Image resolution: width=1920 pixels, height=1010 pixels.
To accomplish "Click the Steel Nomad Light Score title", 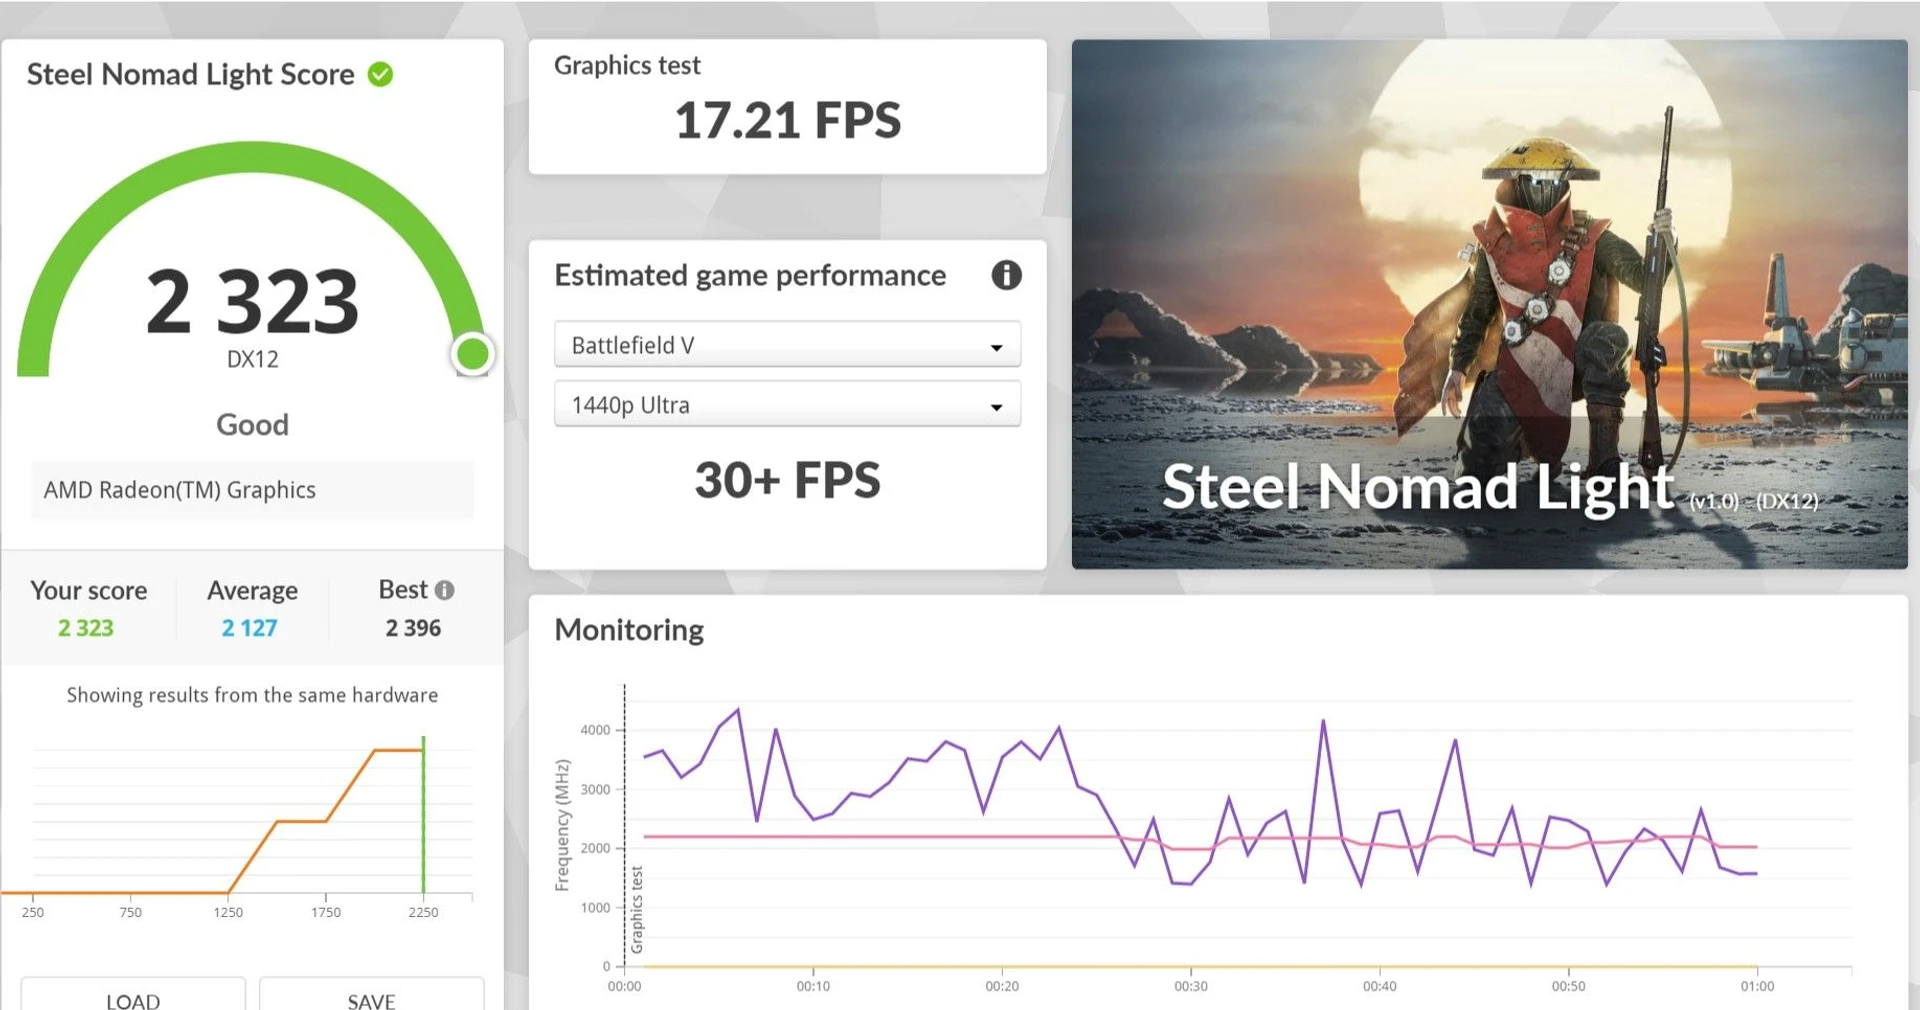I will coord(190,75).
